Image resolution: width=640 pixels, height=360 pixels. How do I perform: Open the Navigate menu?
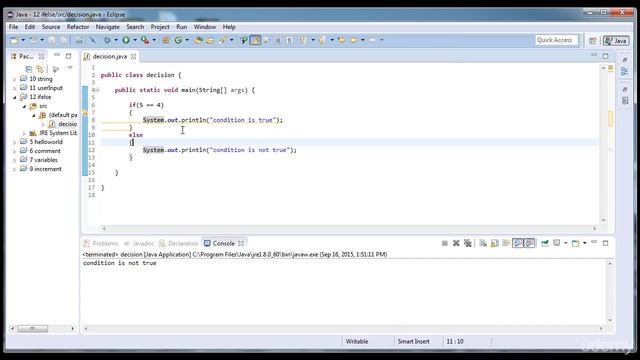(x=108, y=27)
